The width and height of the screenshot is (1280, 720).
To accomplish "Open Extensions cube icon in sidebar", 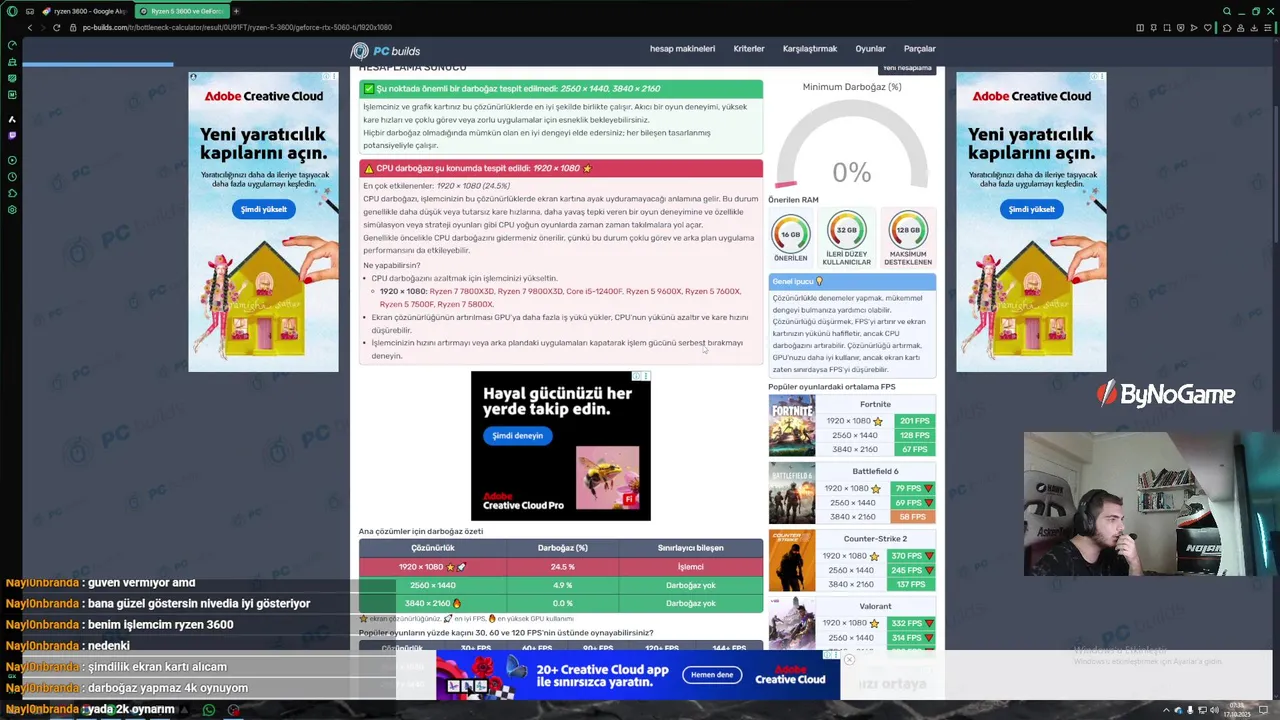I will pos(12,193).
